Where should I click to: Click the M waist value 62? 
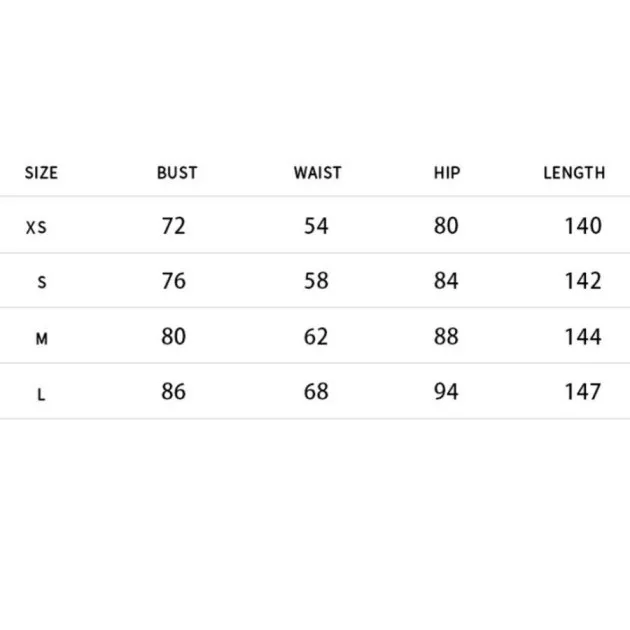coord(316,336)
